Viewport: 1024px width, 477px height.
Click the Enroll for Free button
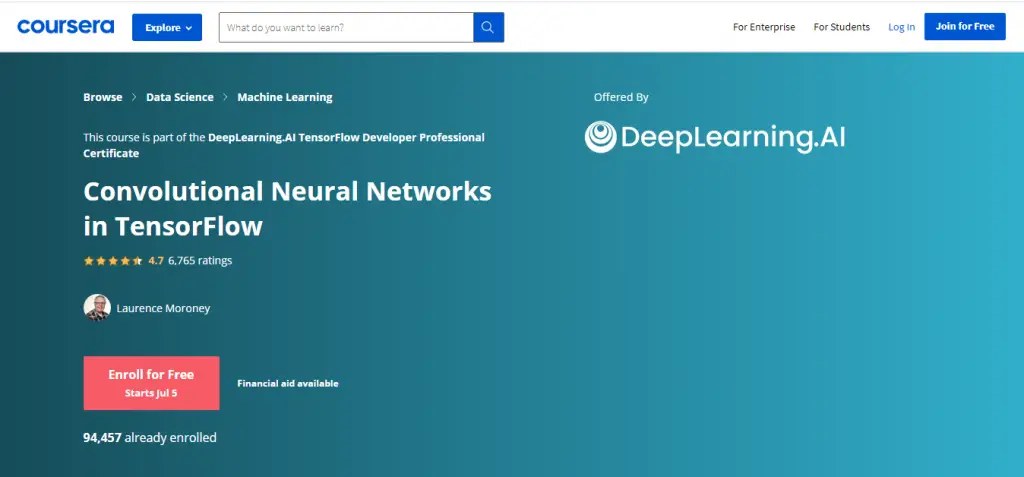point(151,382)
